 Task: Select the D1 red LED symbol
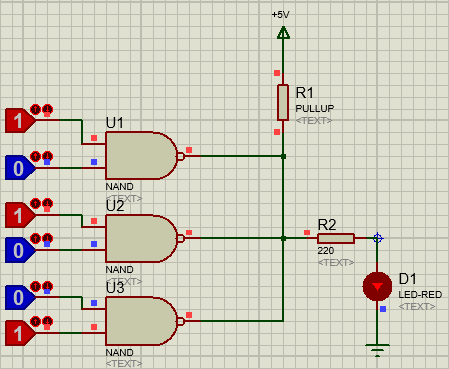tap(377, 287)
